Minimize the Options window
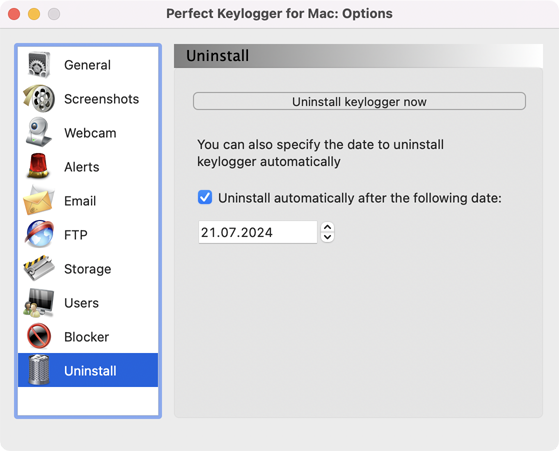The width and height of the screenshot is (559, 451). point(34,14)
